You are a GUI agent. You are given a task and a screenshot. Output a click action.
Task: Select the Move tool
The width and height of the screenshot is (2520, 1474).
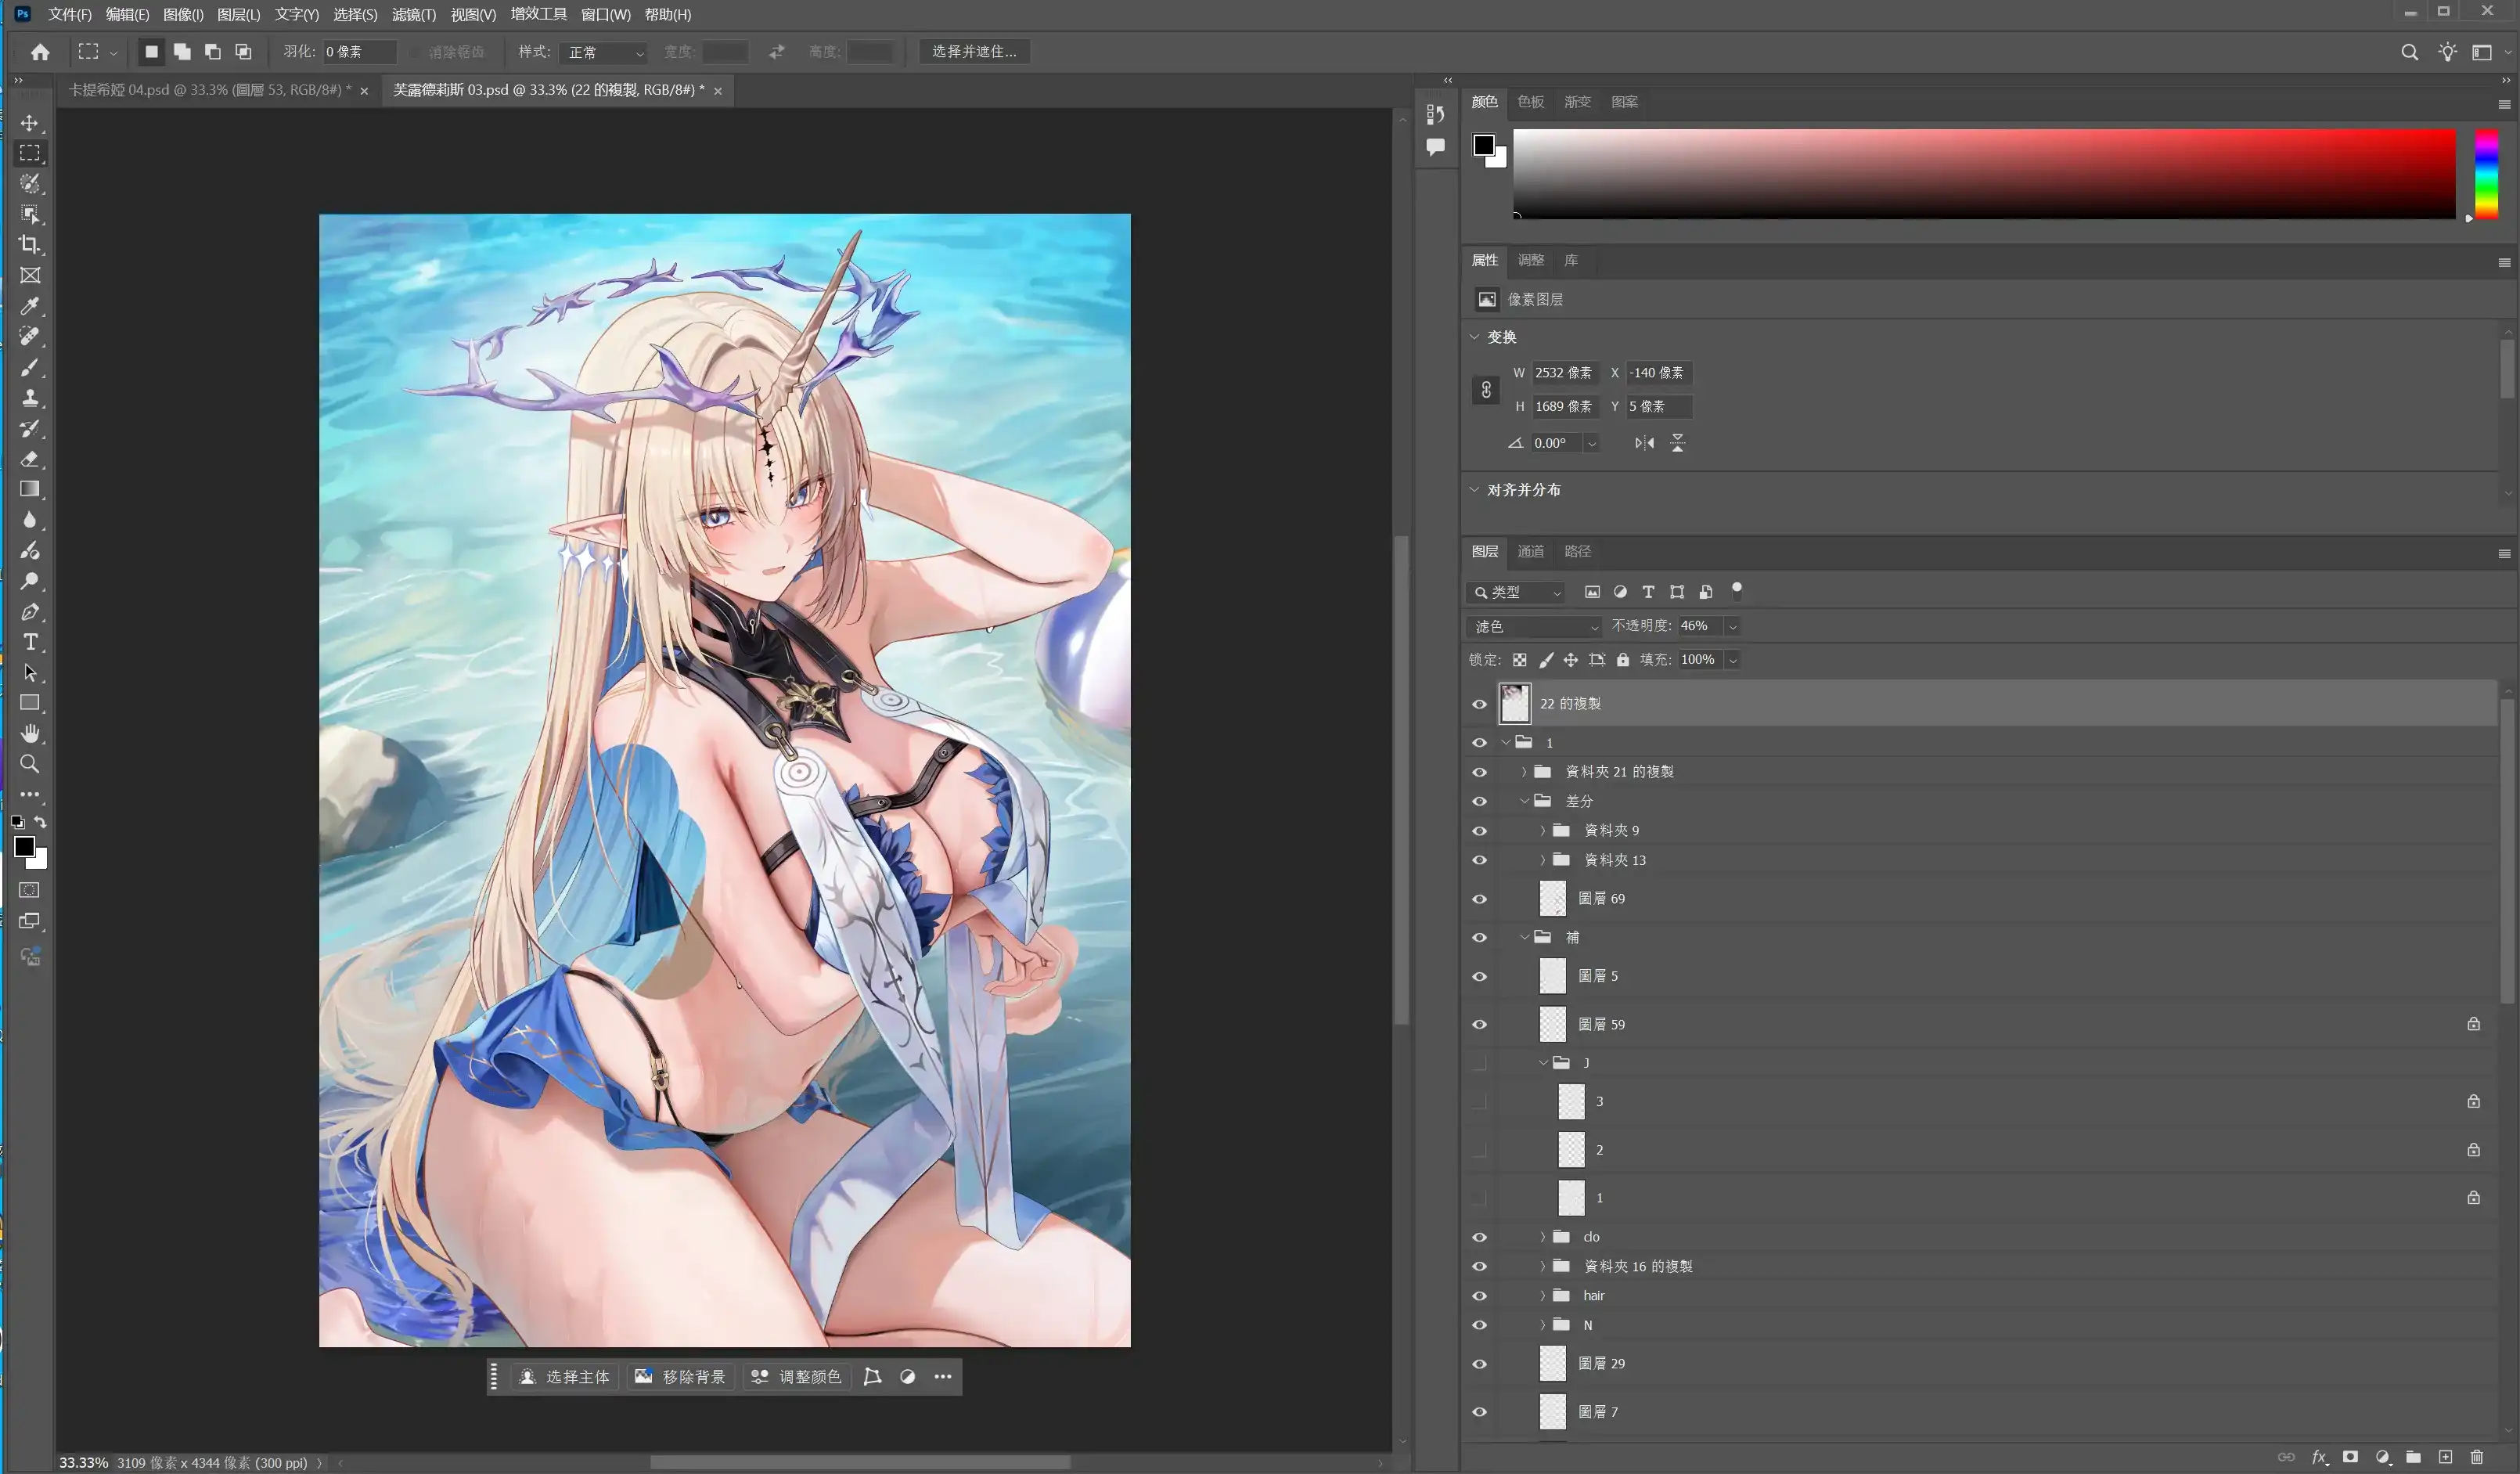[x=30, y=123]
